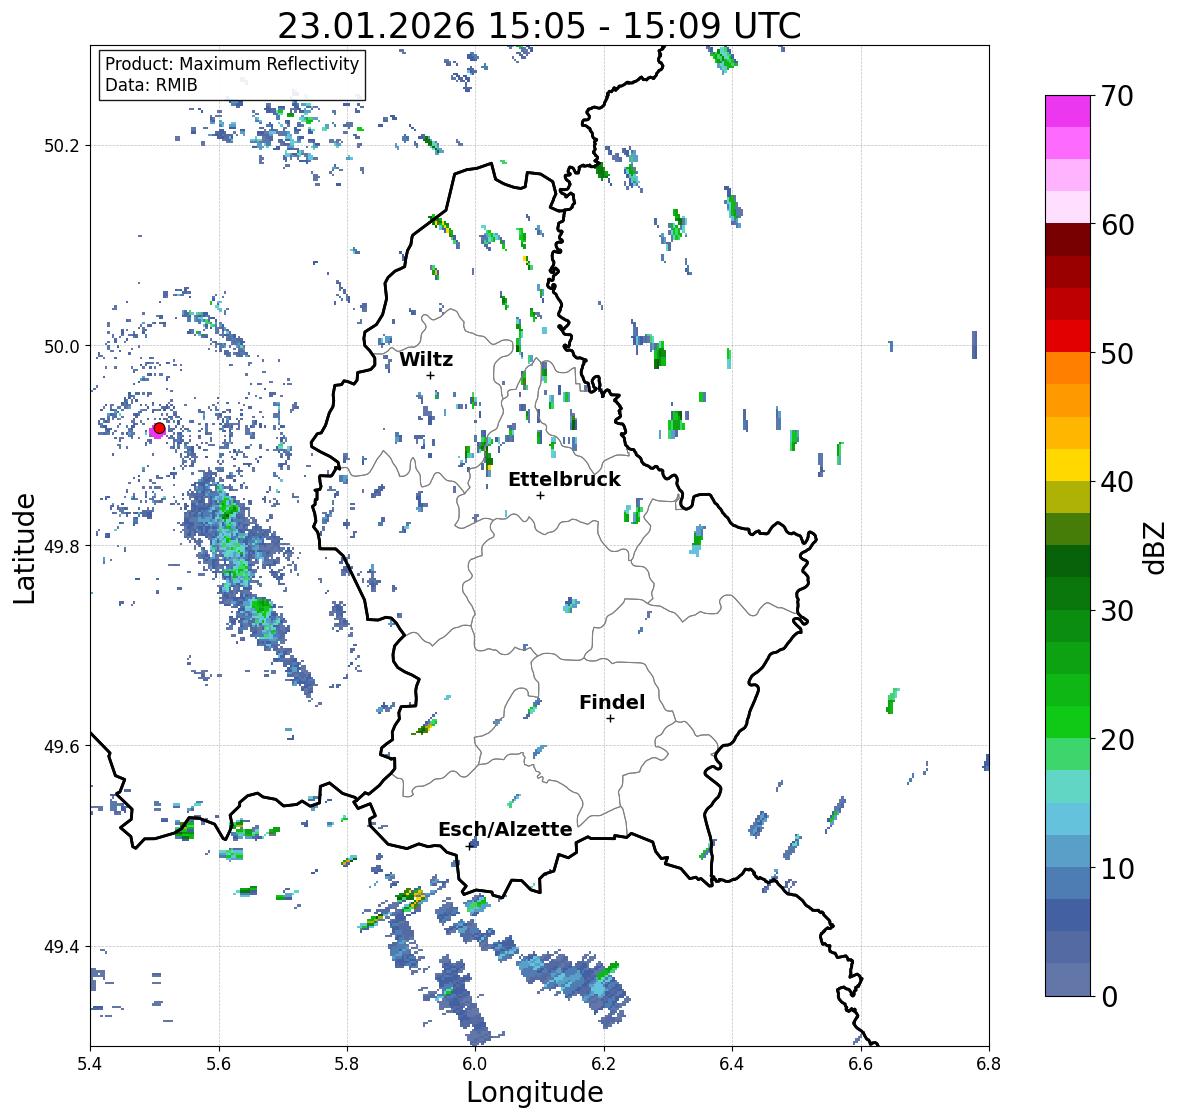Click the Esch/Alzette label
This screenshot has height=1117, width=1179.
505,829
